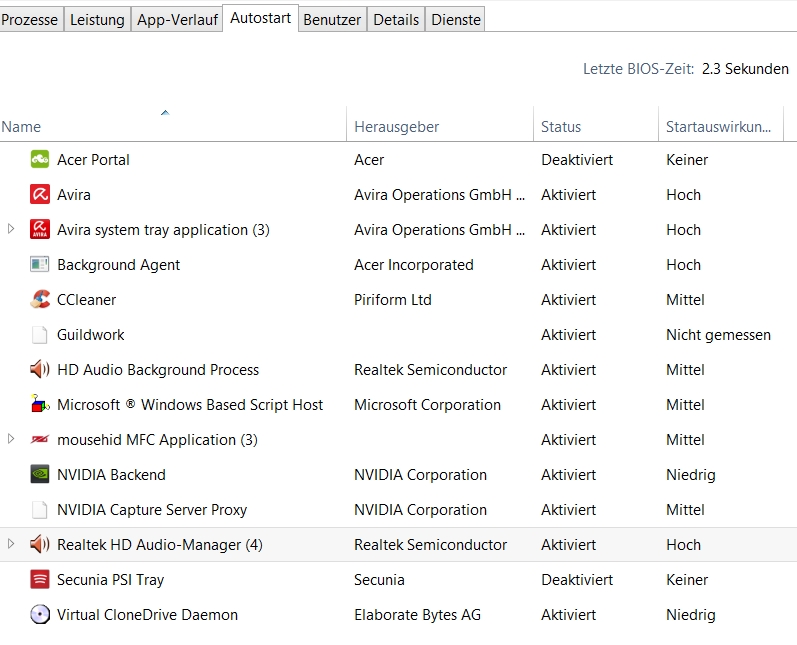797x645 pixels.
Task: Select the CCleaner entry name
Action: pos(86,299)
